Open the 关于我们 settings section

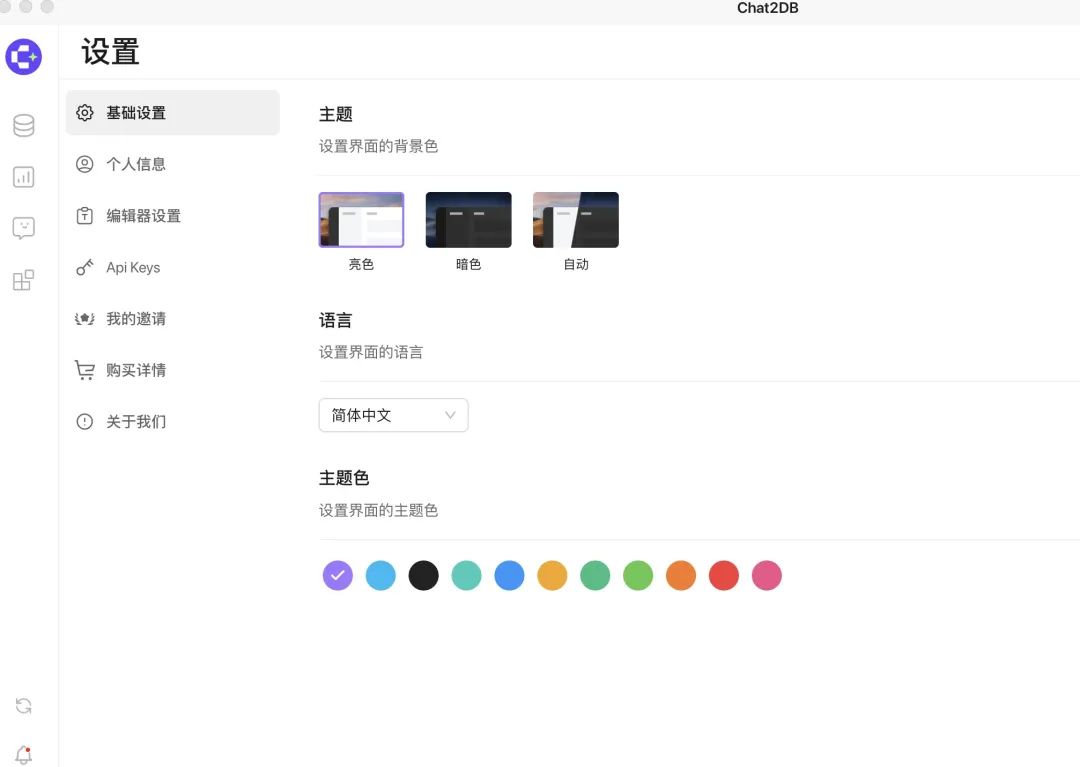(x=172, y=421)
